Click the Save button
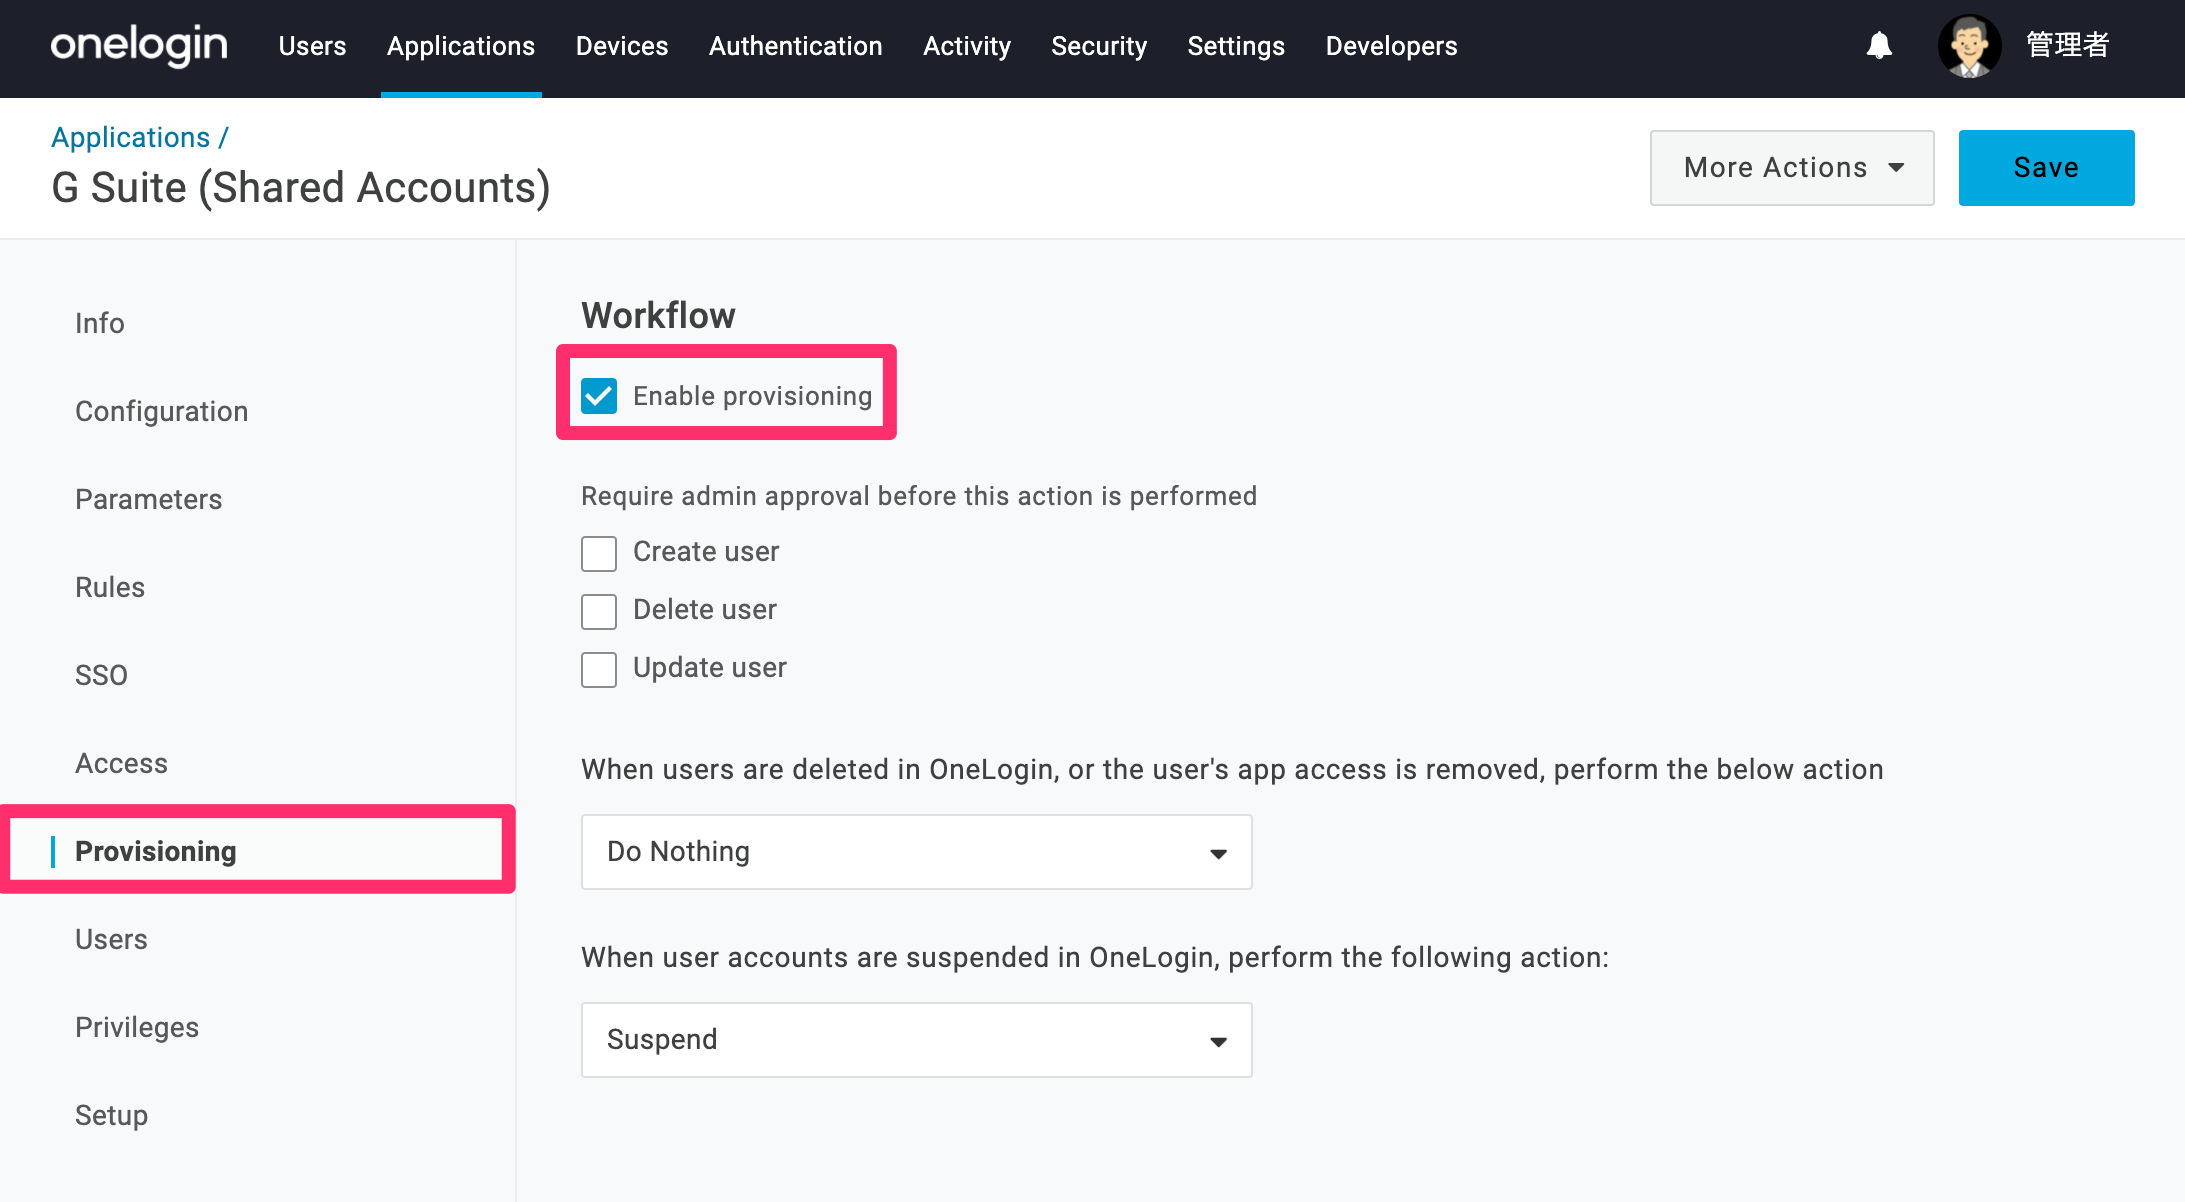This screenshot has width=2185, height=1202. coord(2046,168)
